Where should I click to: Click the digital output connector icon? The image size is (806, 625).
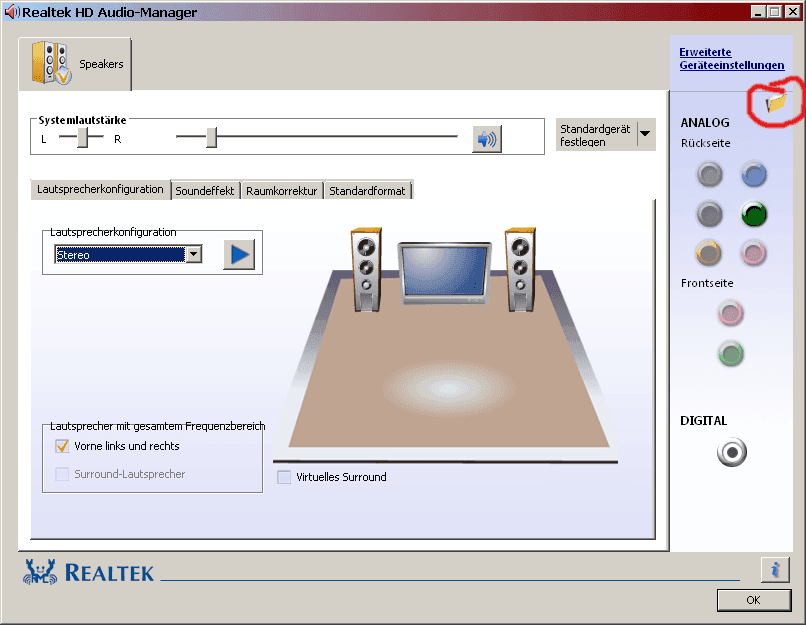click(x=731, y=452)
